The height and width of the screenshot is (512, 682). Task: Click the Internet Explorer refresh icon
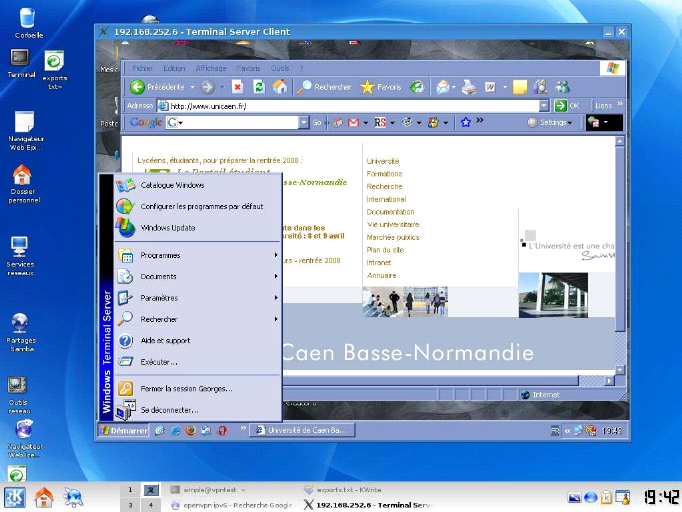tap(258, 87)
